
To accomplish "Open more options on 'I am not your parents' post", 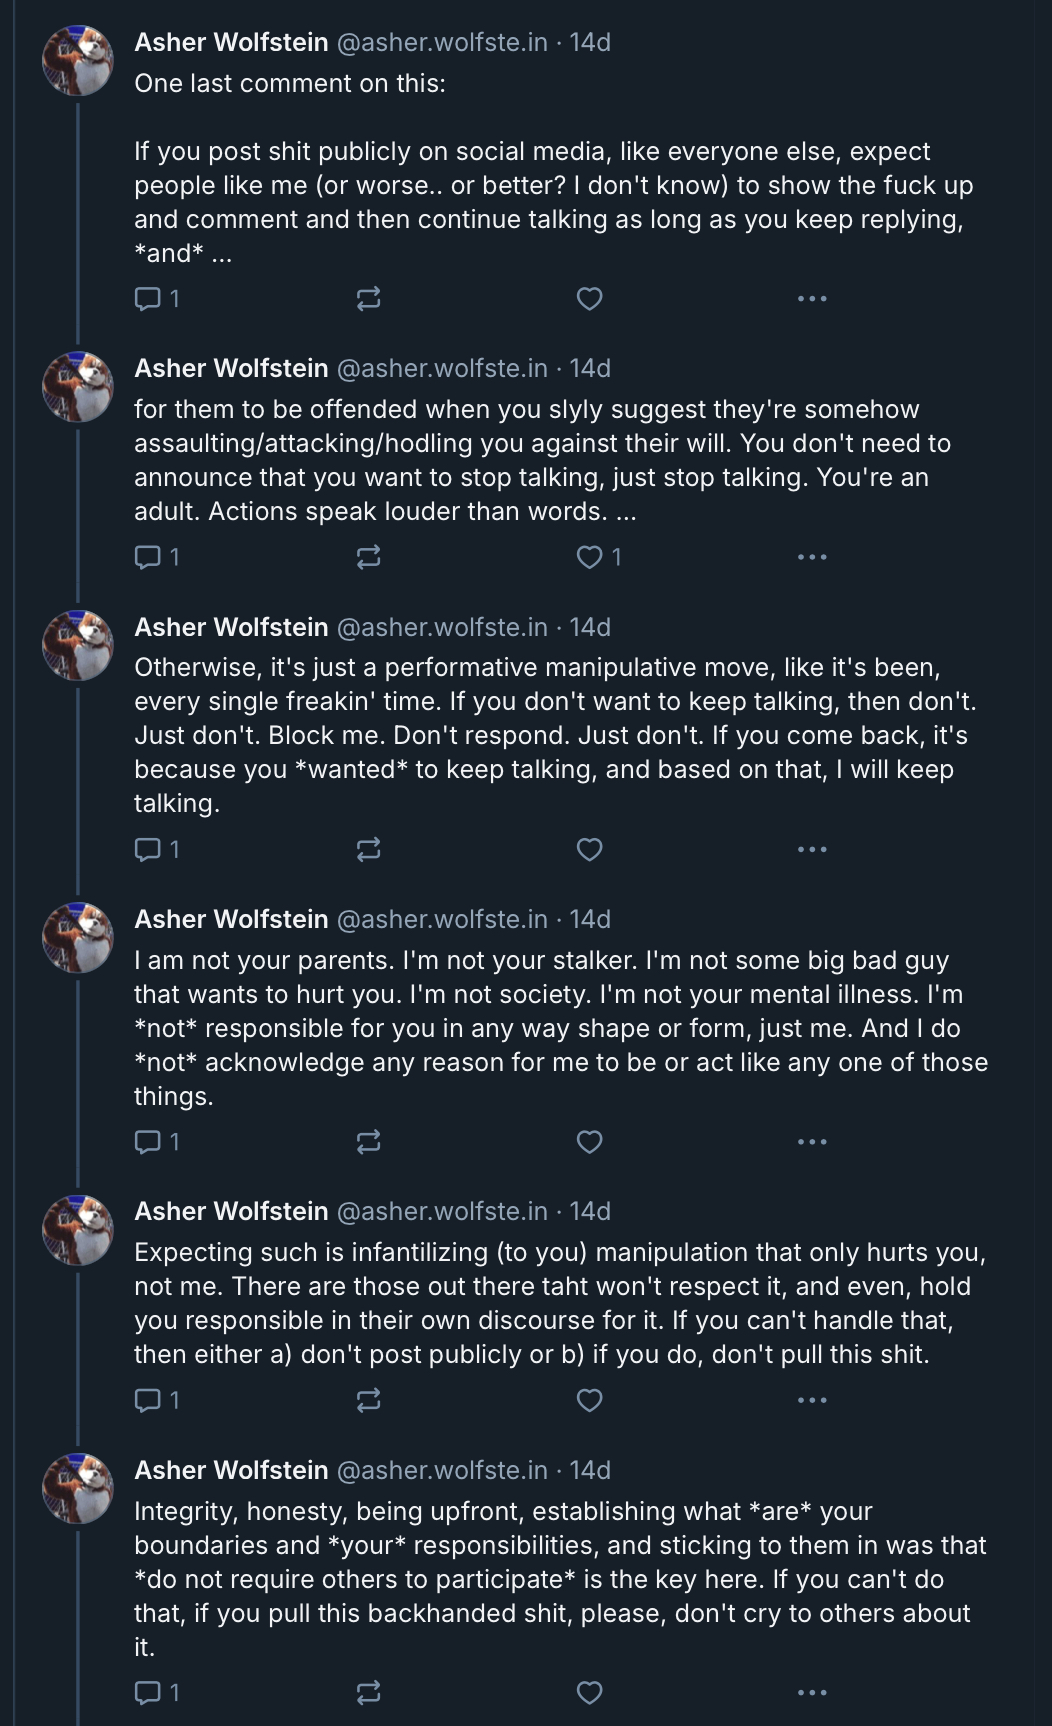I will point(812,1141).
